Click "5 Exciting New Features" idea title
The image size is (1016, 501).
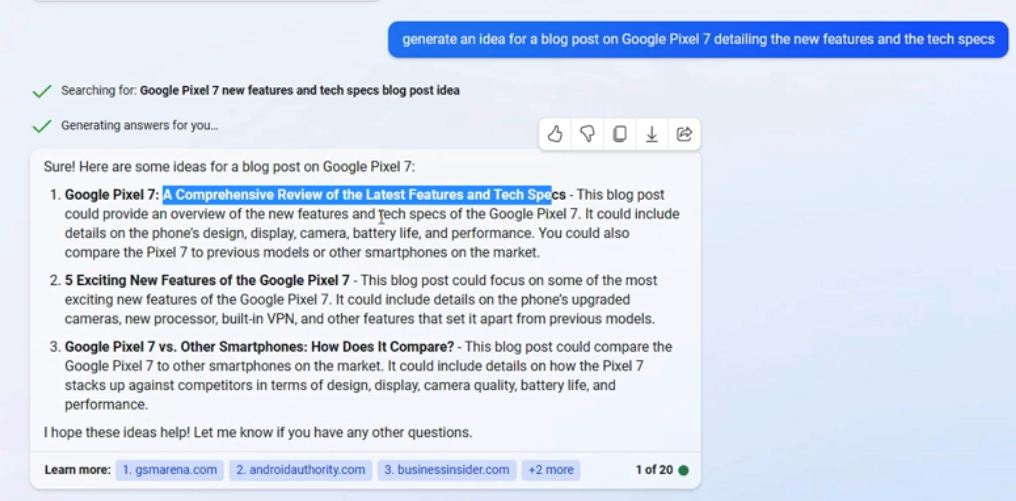207,281
